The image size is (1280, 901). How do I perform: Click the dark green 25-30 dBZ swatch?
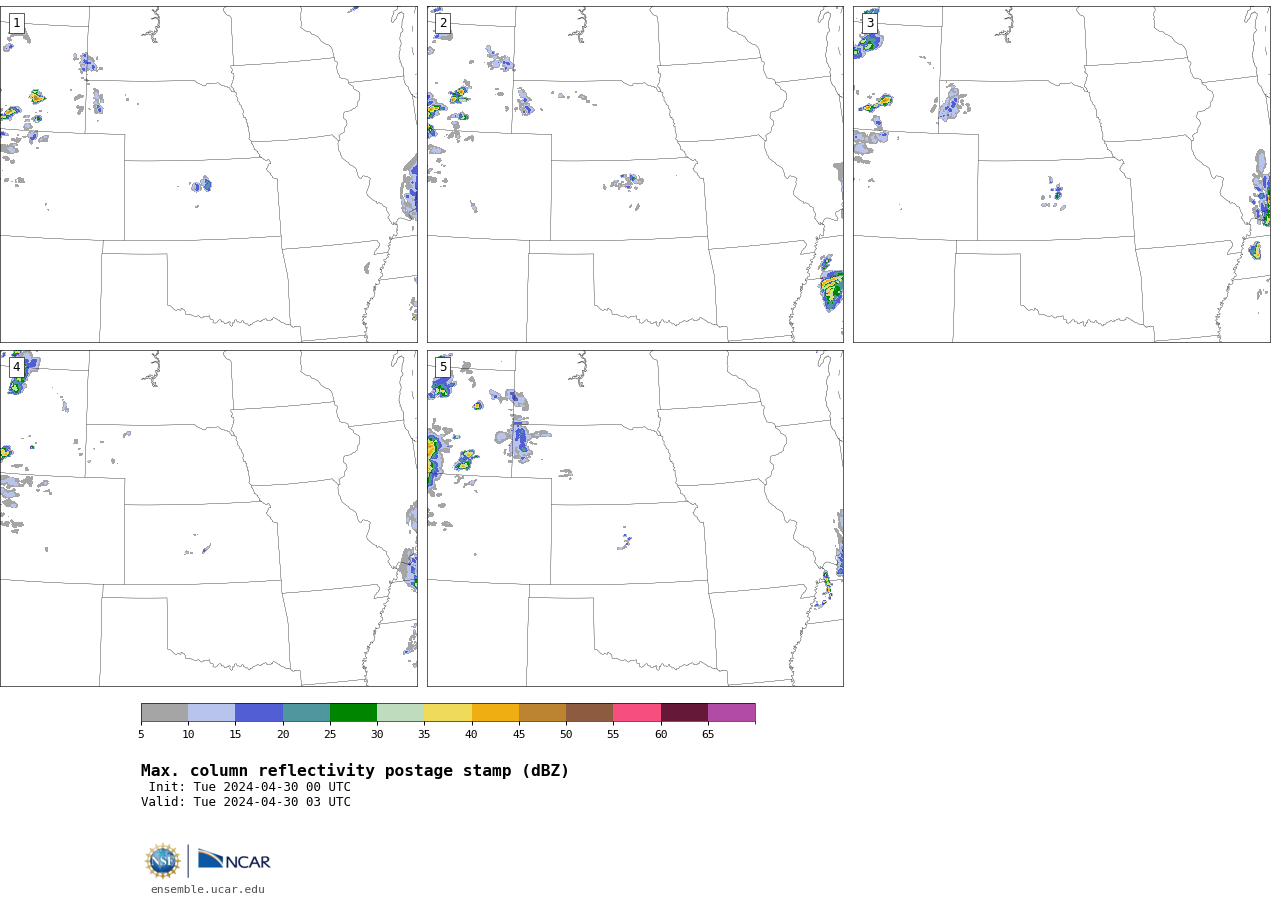tap(353, 712)
